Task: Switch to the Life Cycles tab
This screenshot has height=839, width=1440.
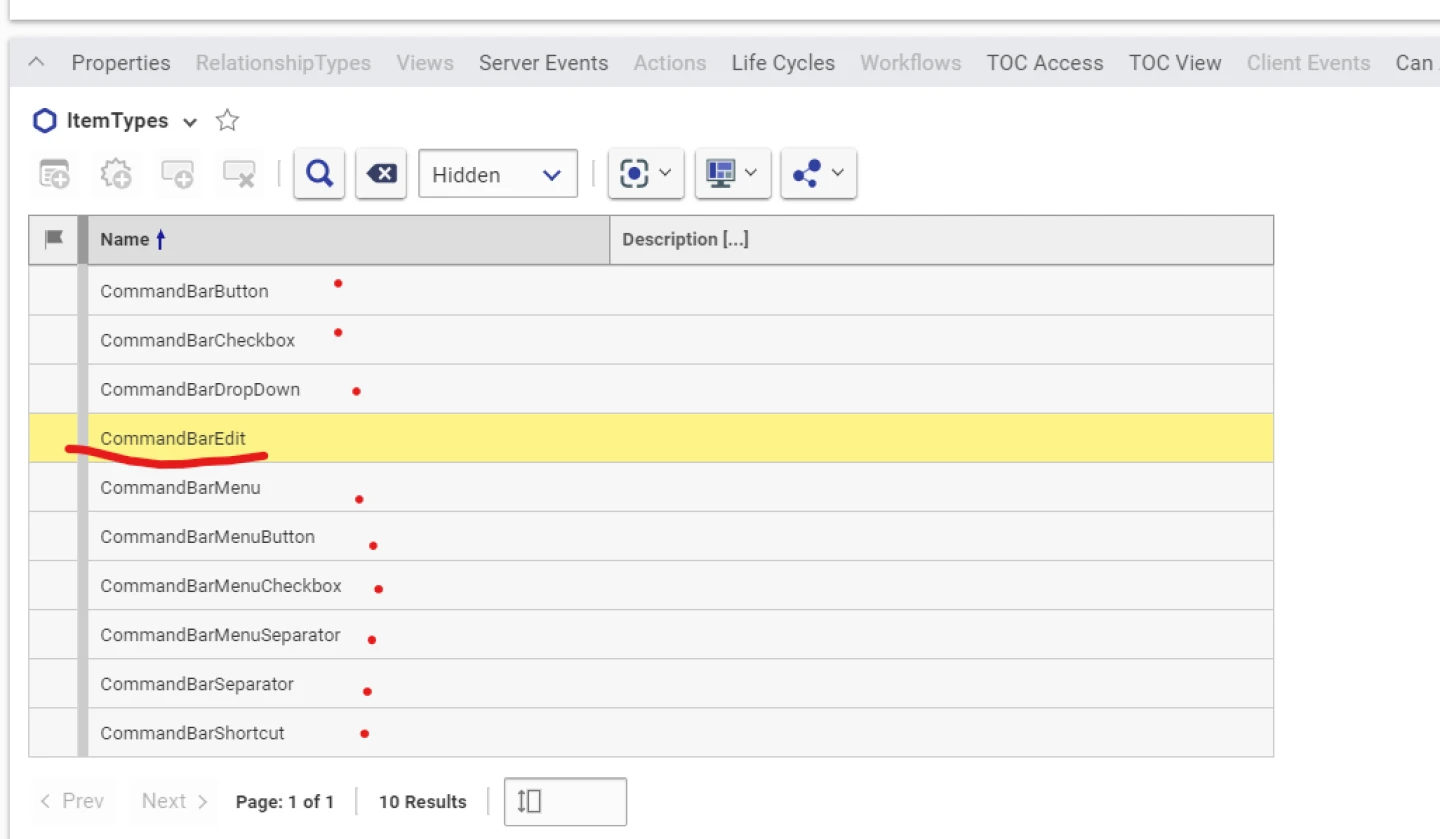Action: point(783,63)
